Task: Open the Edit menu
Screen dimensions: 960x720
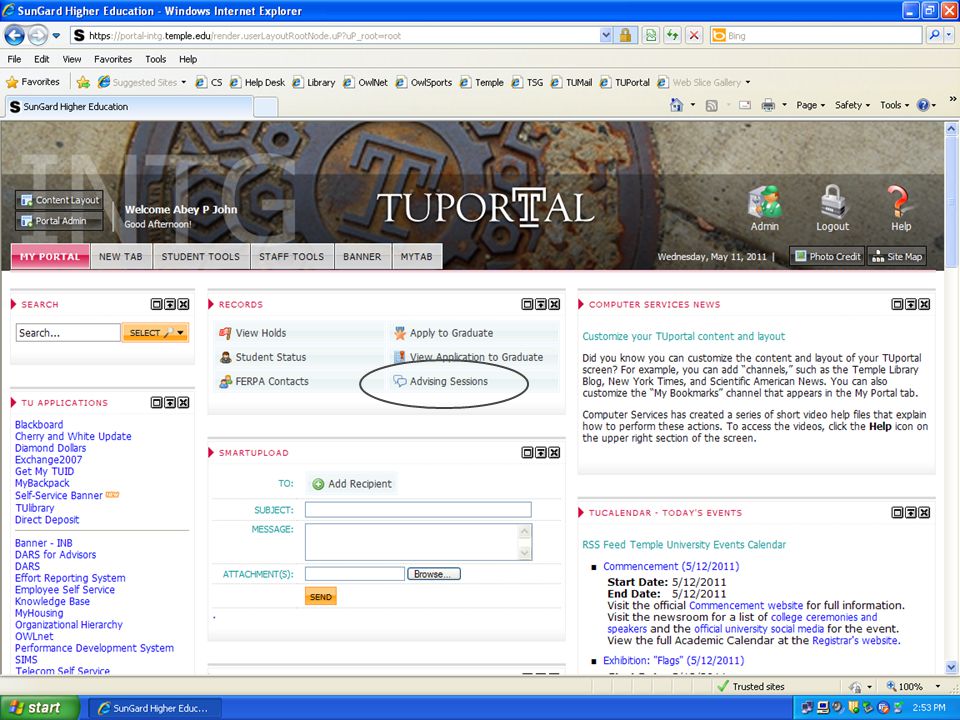Action: click(x=42, y=59)
